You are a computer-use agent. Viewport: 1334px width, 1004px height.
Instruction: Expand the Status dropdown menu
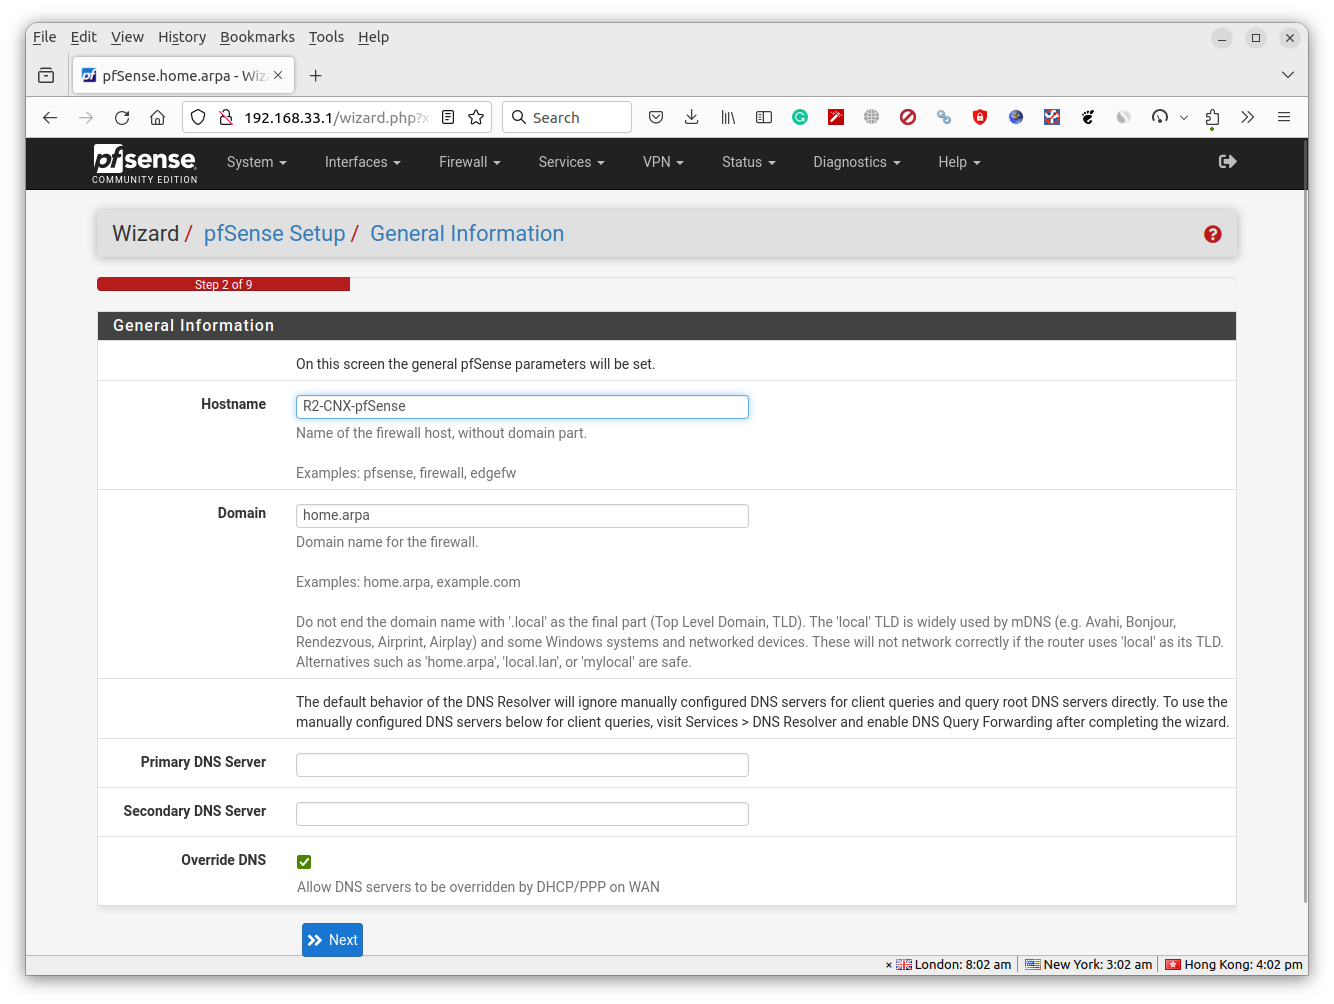pos(749,162)
